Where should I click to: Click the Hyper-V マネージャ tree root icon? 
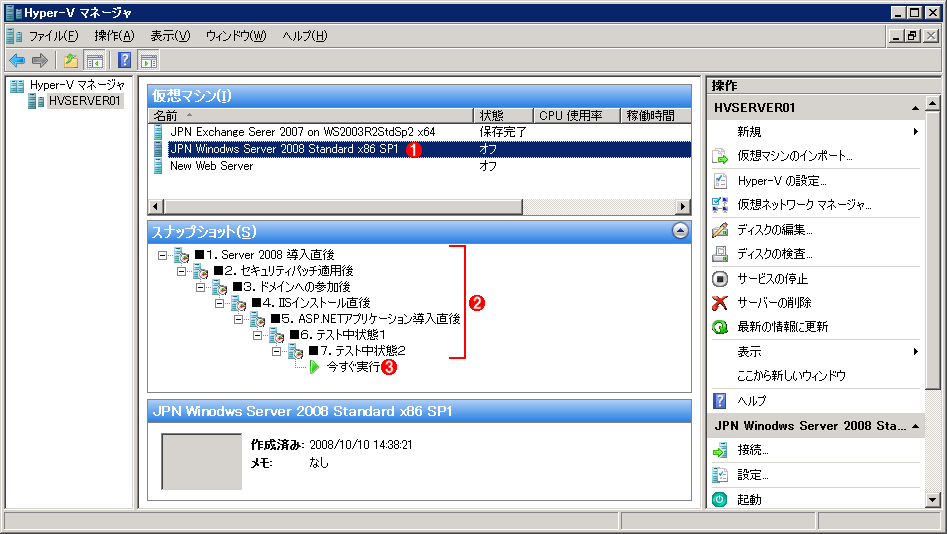[18, 85]
